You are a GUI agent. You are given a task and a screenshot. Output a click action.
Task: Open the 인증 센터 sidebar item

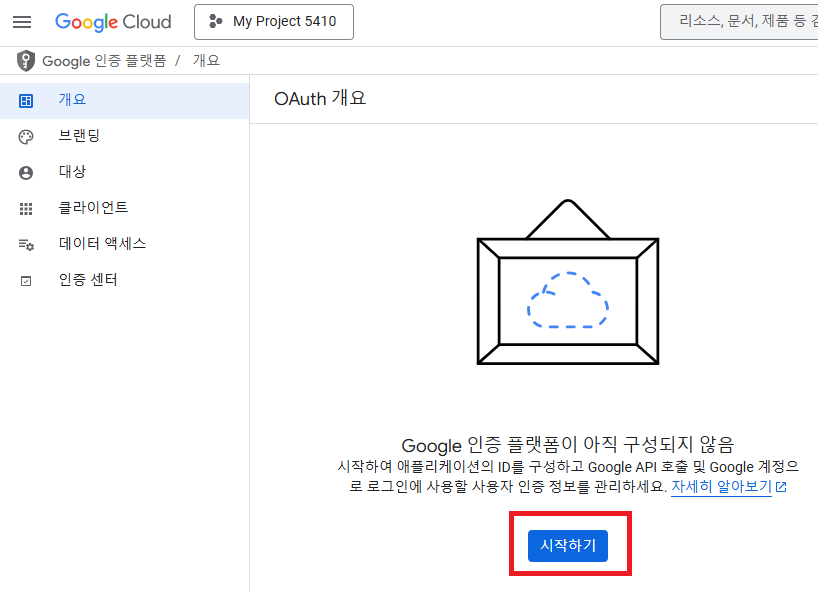[x=124, y=280]
